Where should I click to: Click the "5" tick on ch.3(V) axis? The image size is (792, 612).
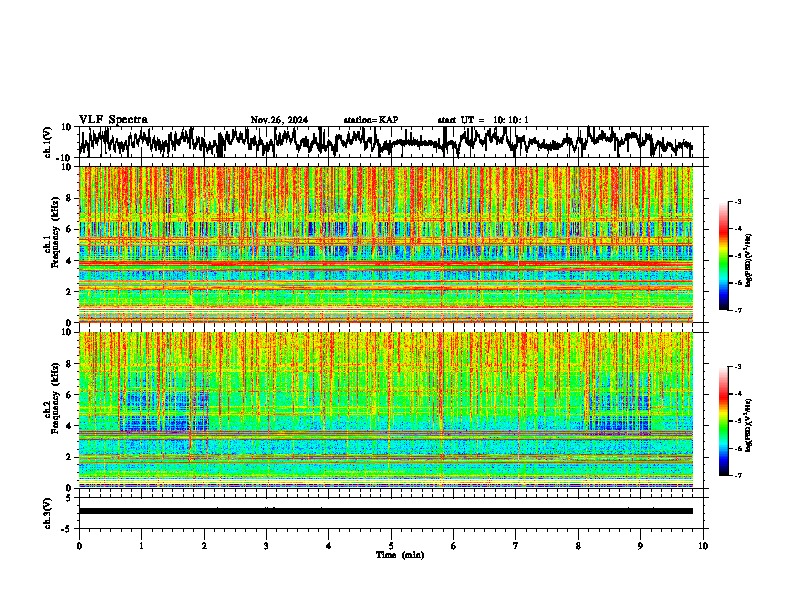coord(70,498)
